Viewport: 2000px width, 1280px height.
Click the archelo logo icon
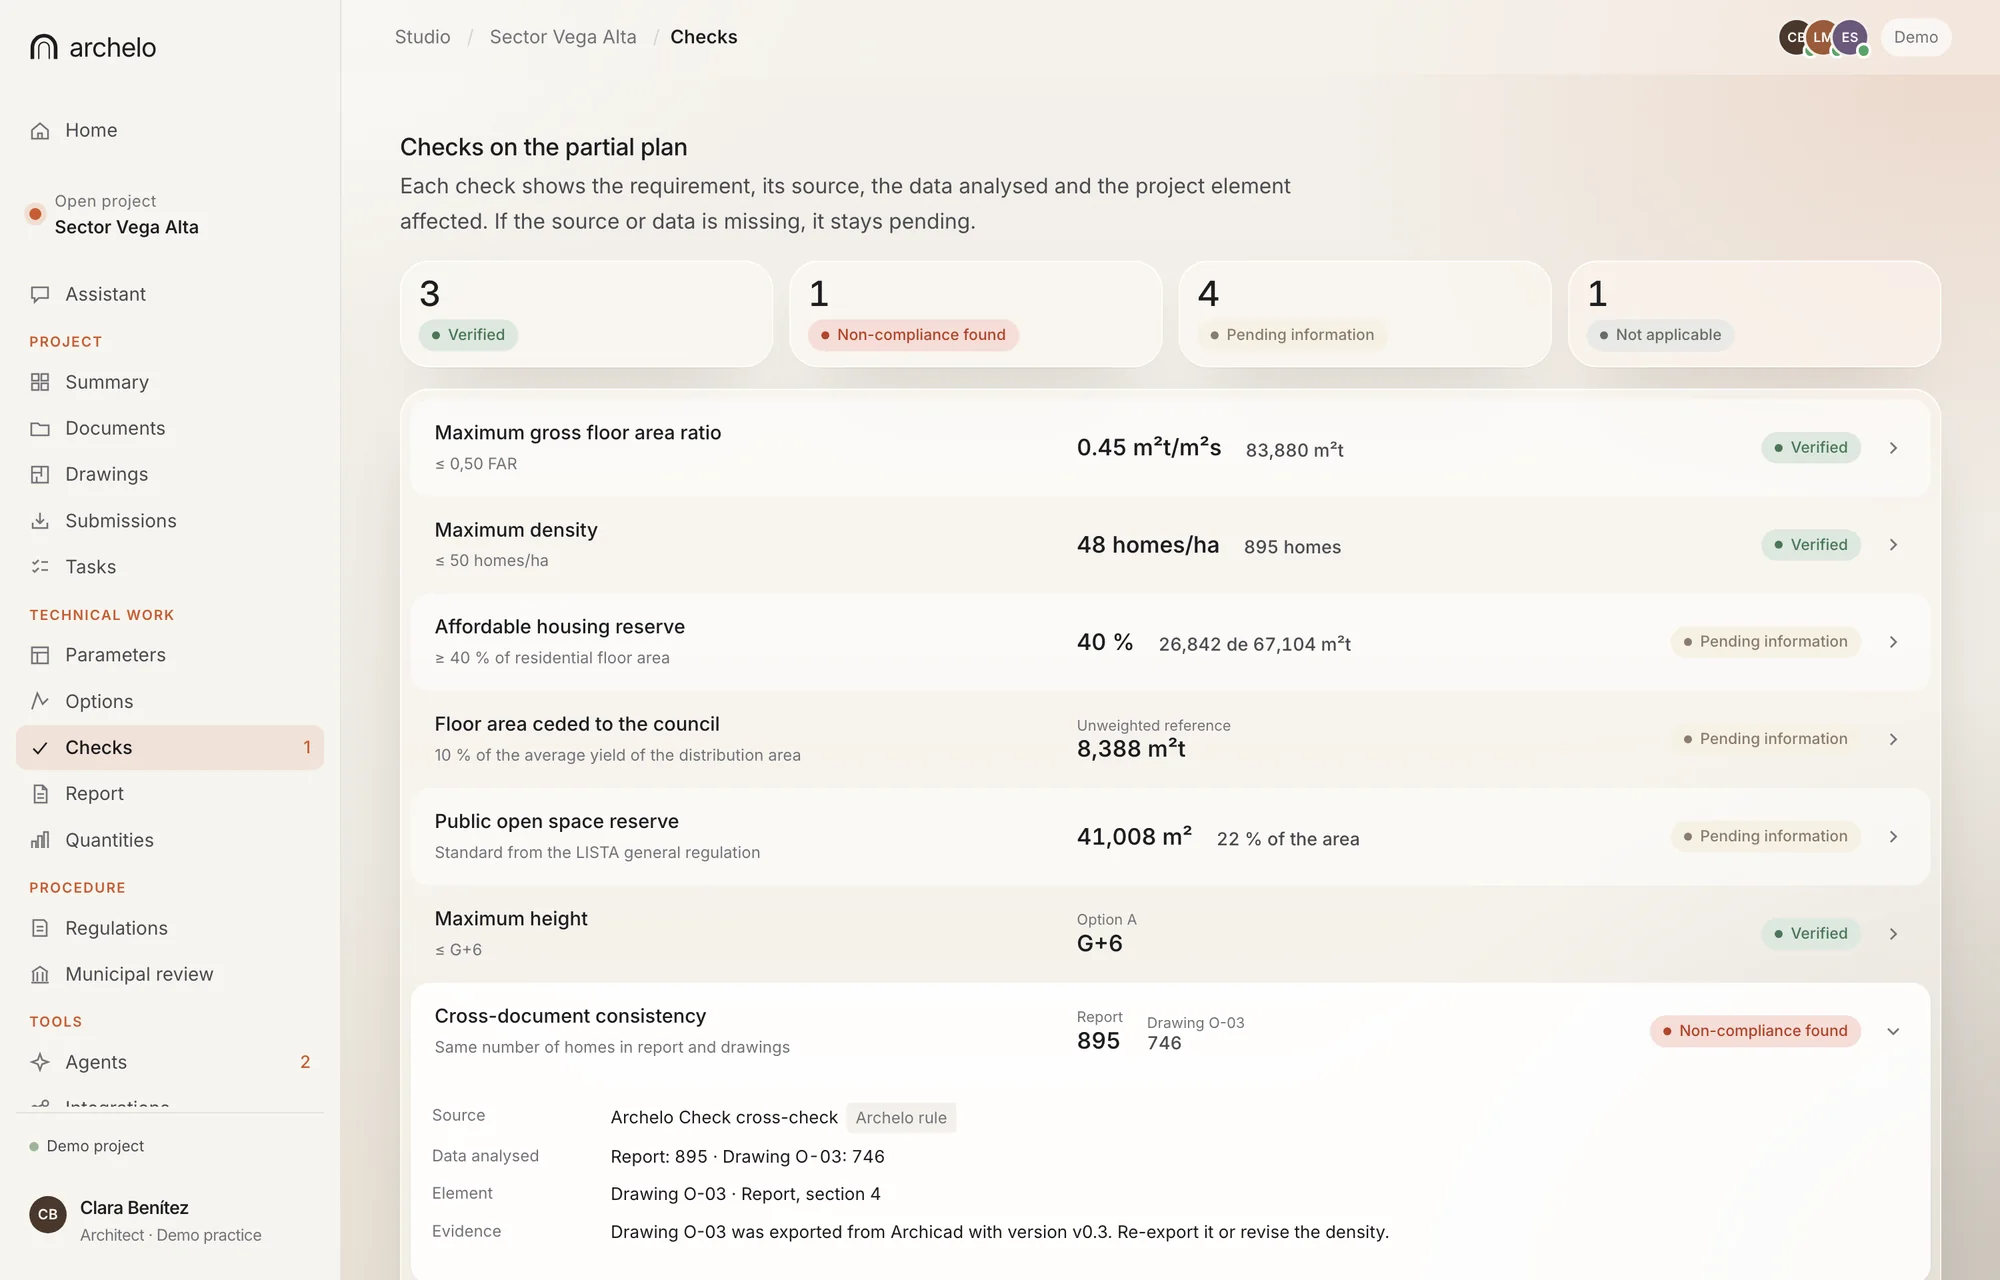tap(43, 47)
